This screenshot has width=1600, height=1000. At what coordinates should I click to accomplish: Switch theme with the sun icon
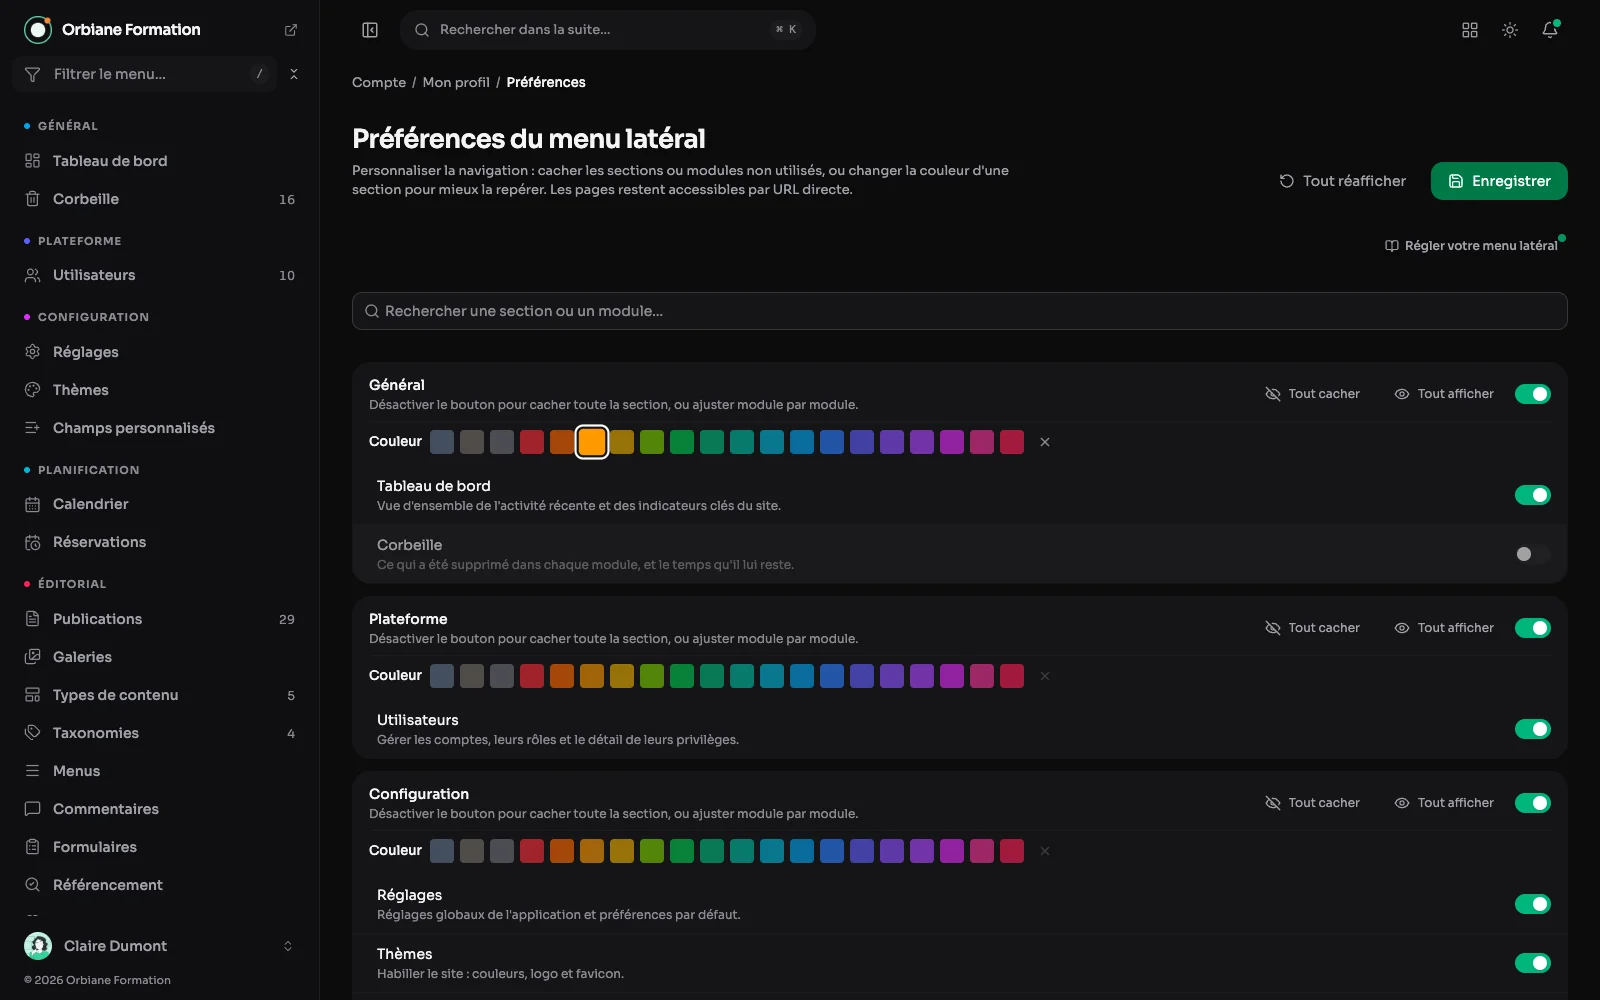pos(1510,30)
